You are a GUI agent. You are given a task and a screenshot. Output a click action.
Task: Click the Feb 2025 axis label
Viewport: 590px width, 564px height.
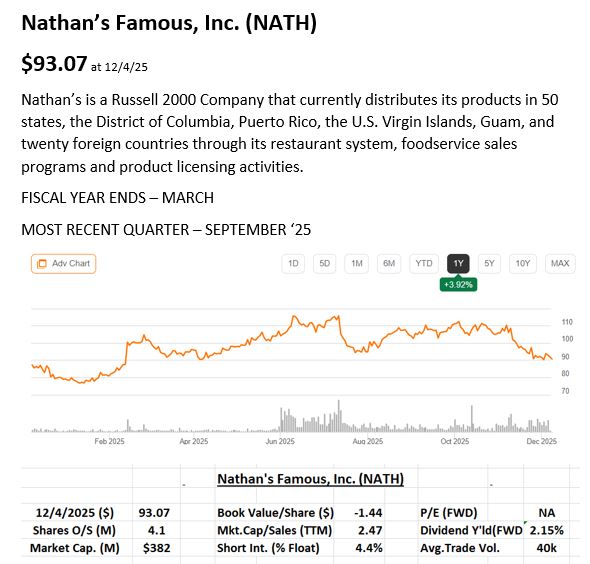click(x=109, y=441)
